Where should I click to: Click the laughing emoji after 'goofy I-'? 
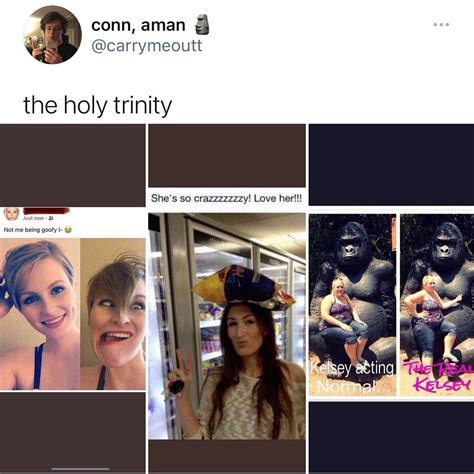pyautogui.click(x=68, y=229)
